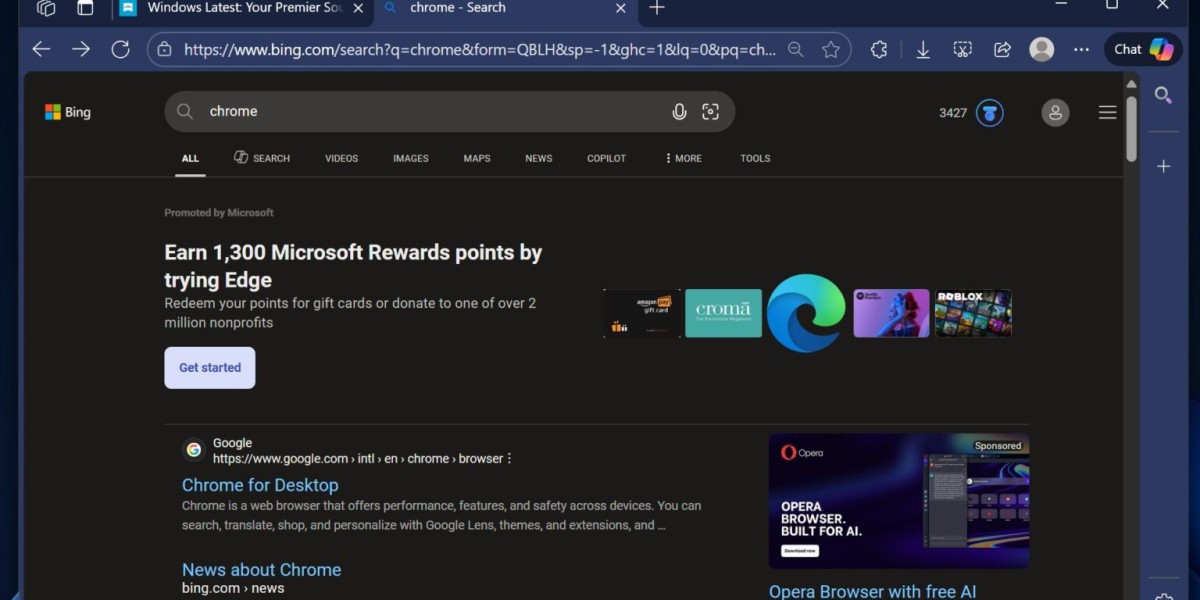
Task: Start voice search with microphone icon
Action: 679,112
